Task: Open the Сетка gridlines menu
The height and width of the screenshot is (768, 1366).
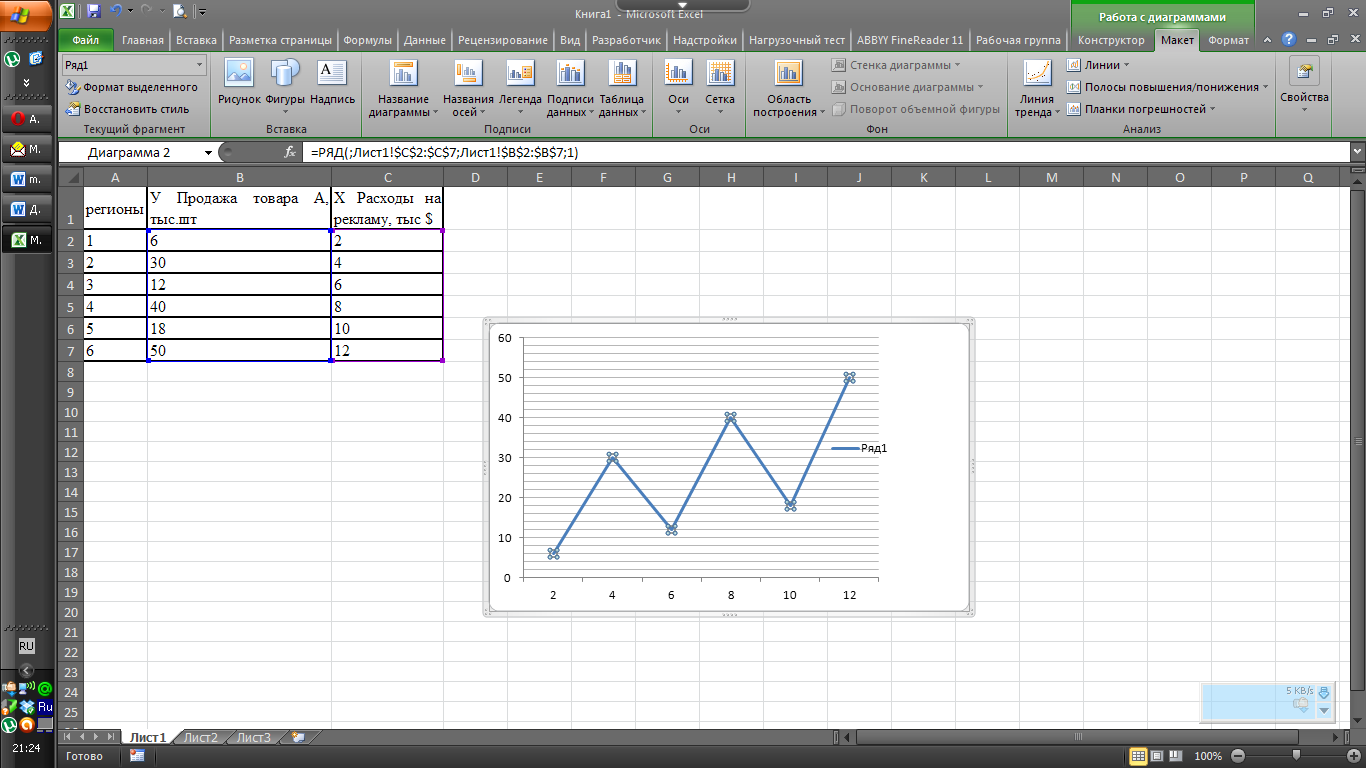Action: click(x=720, y=88)
